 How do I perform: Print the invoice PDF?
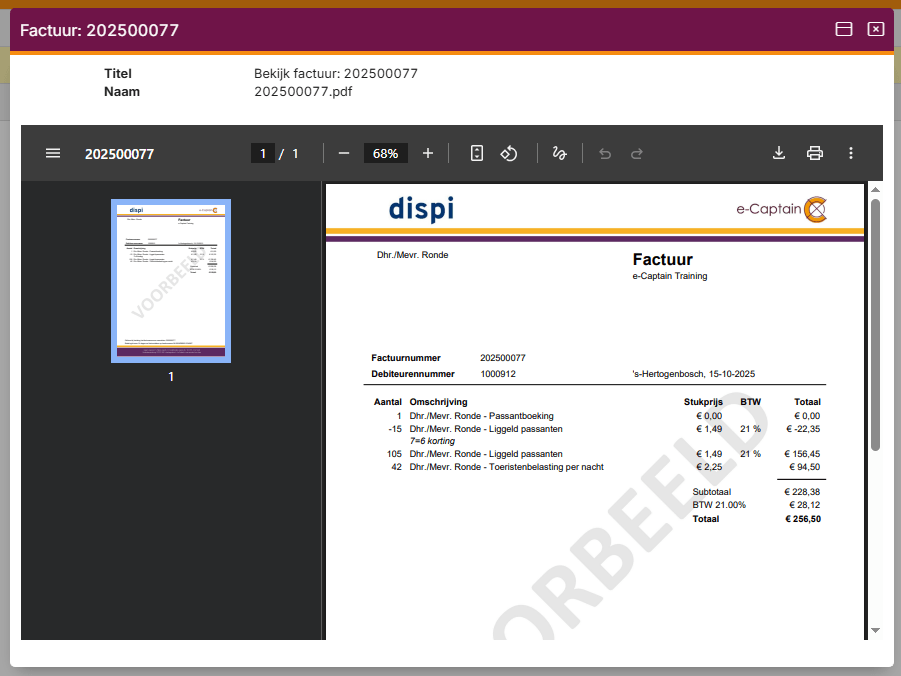[x=815, y=153]
